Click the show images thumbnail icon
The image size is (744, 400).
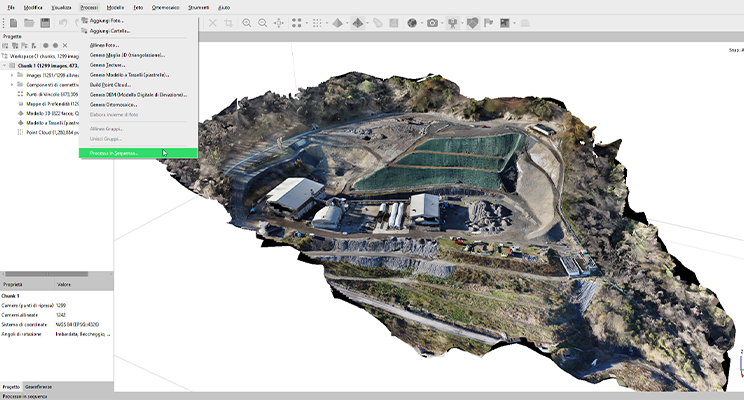pos(505,23)
